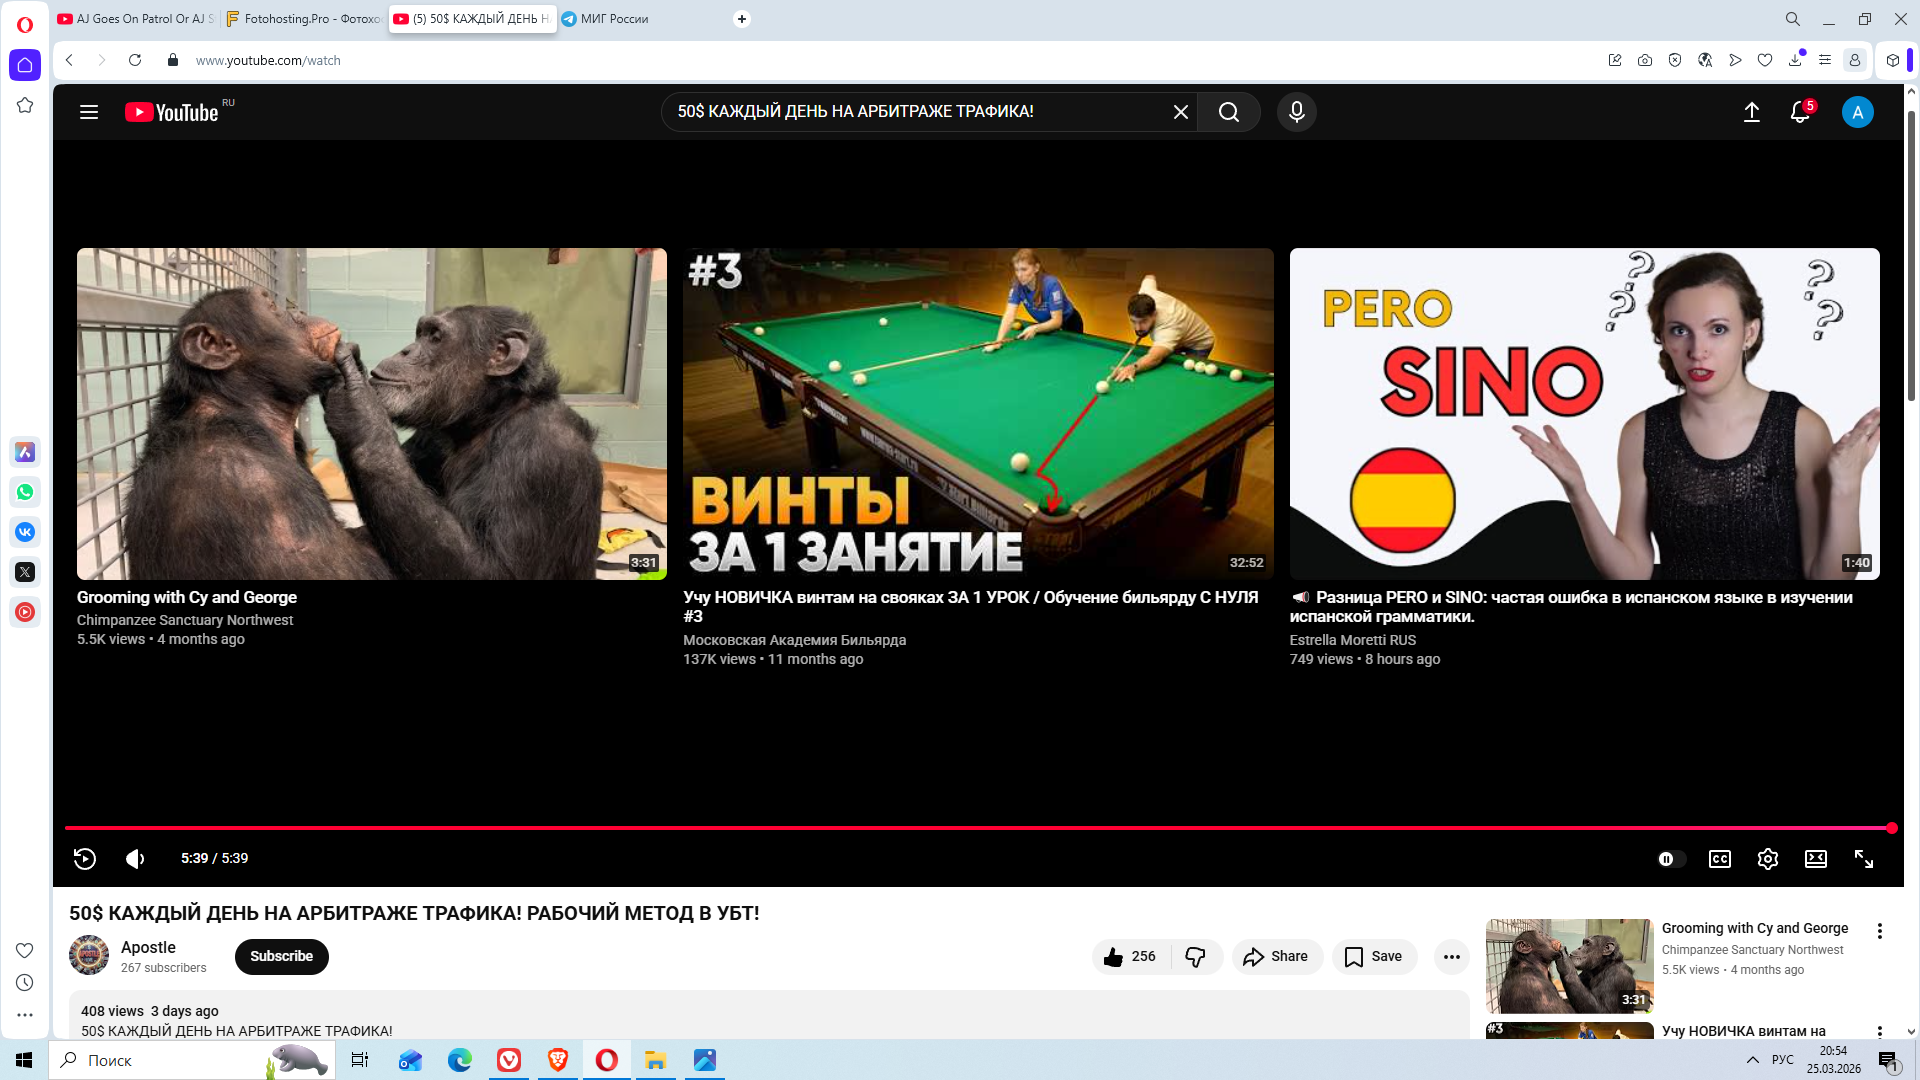
Task: Enter fullscreen mode in player
Action: [x=1863, y=859]
